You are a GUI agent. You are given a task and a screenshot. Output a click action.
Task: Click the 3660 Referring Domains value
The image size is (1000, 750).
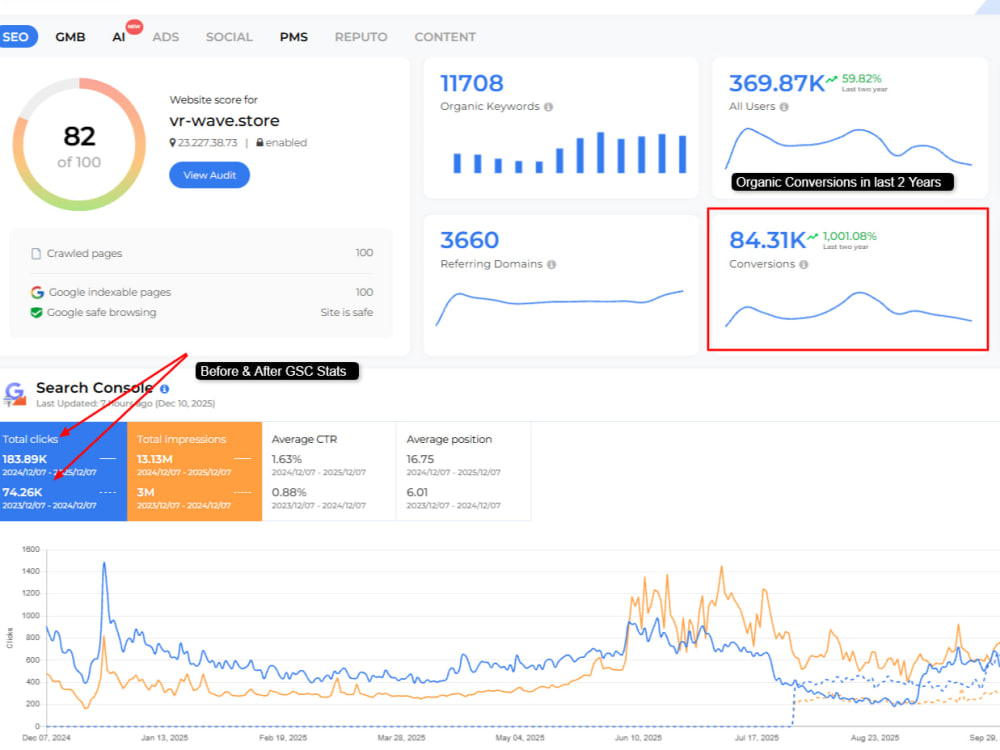[x=469, y=240]
